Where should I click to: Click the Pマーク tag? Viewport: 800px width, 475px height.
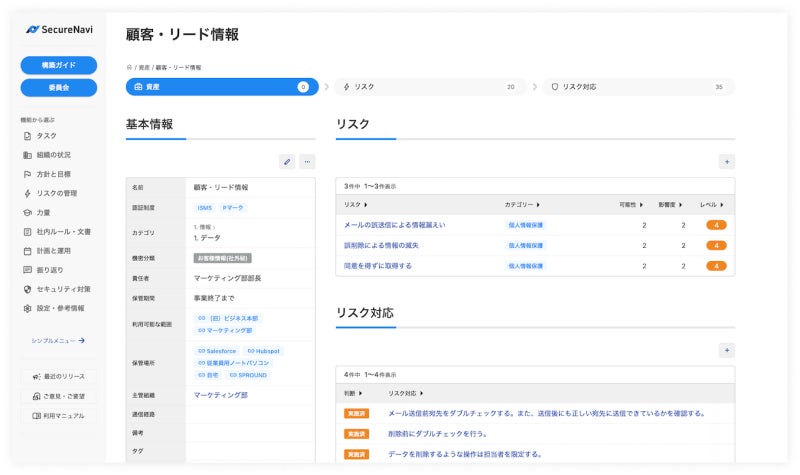pyautogui.click(x=233, y=208)
